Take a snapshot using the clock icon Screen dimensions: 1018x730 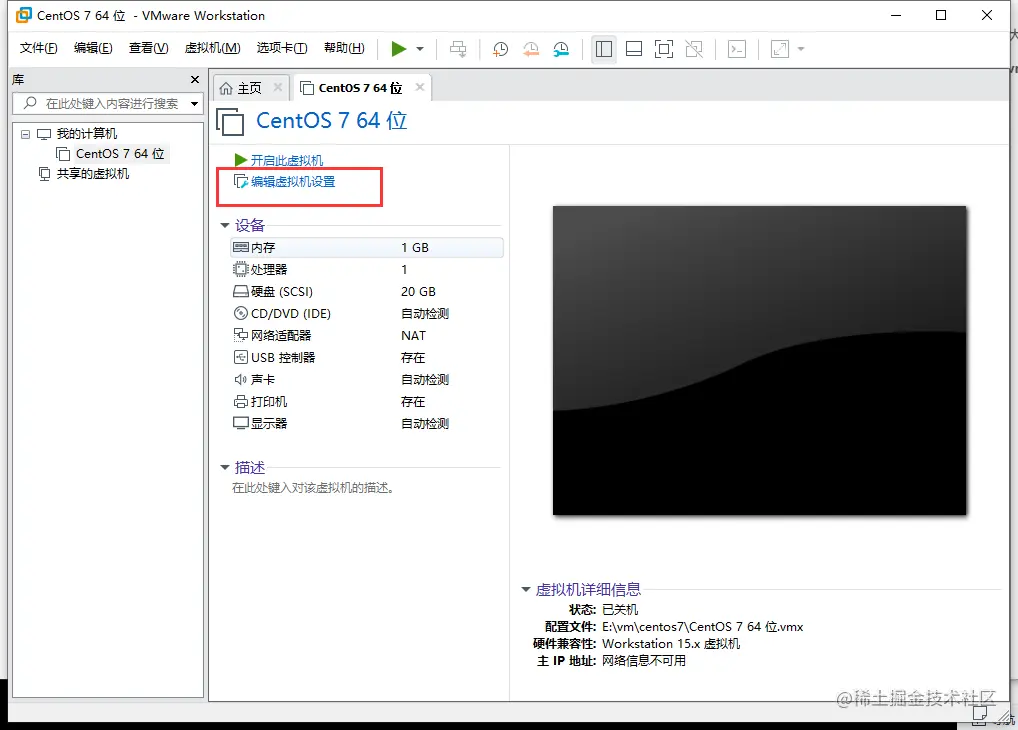(x=500, y=49)
